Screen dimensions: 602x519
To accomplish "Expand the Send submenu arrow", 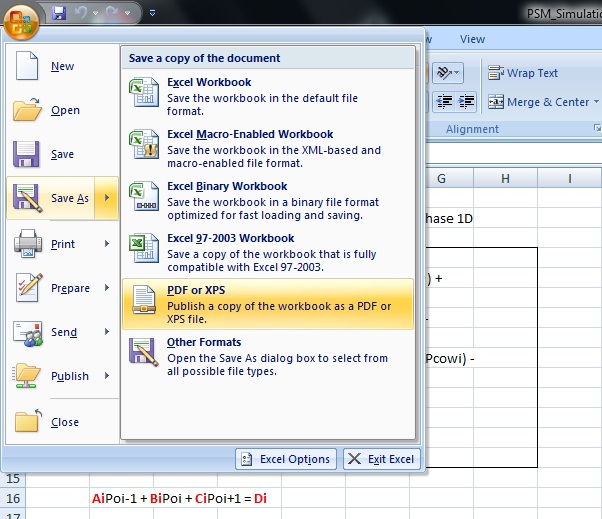I will 107,332.
